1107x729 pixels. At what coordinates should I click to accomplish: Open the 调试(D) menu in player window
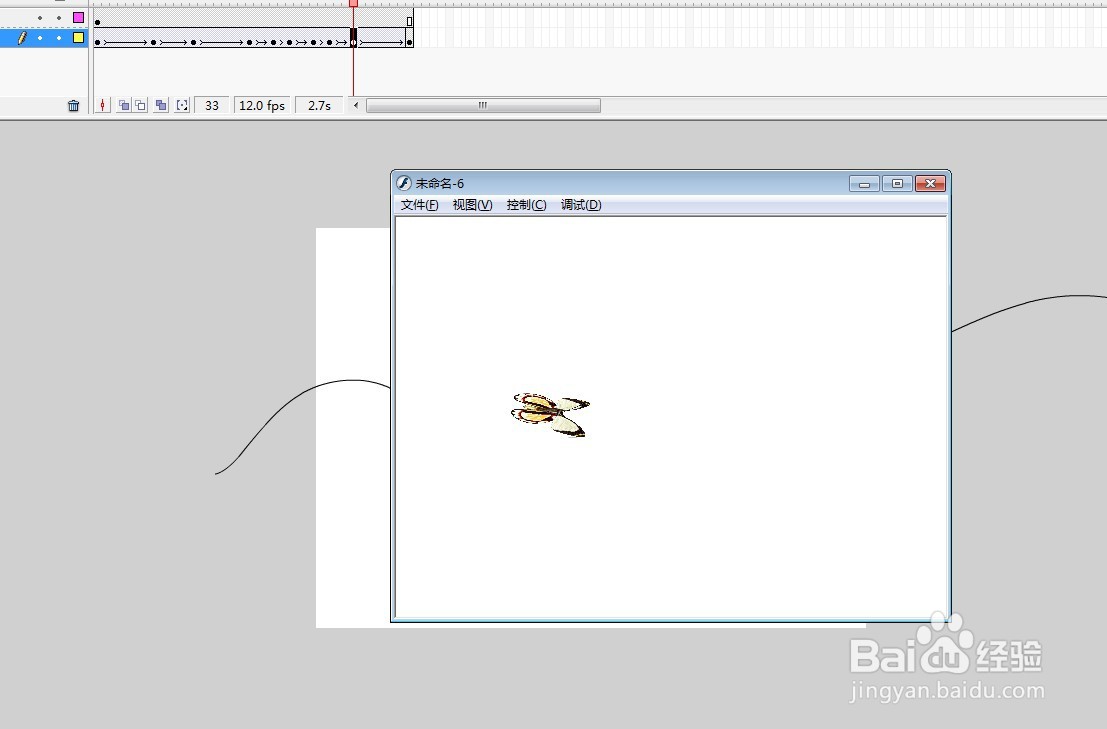(581, 205)
